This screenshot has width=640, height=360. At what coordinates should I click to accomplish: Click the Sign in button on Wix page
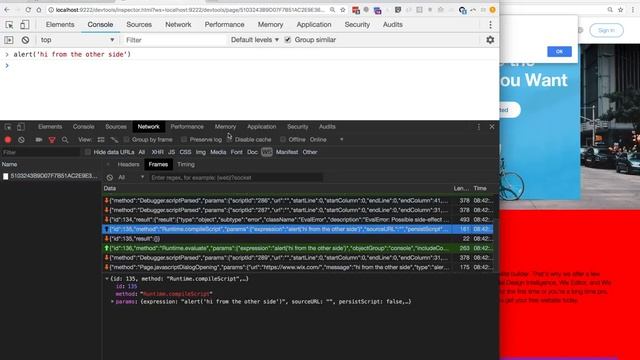coord(606,30)
